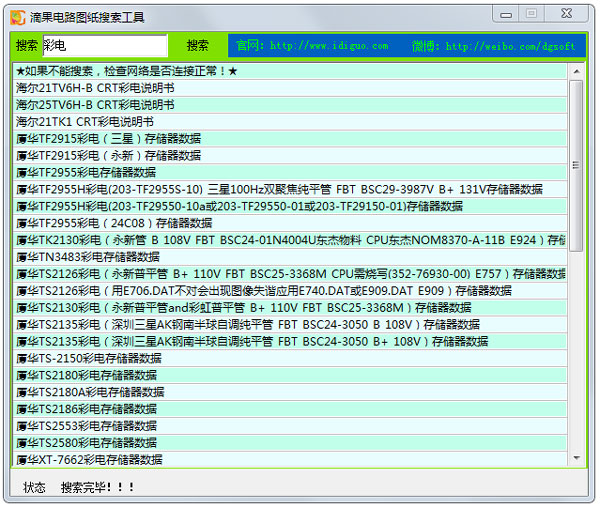This screenshot has height=508, width=600.
Task: Select row 厦华TS2130彩电 永新普平管and彩虹普平管
Action: pos(290,308)
